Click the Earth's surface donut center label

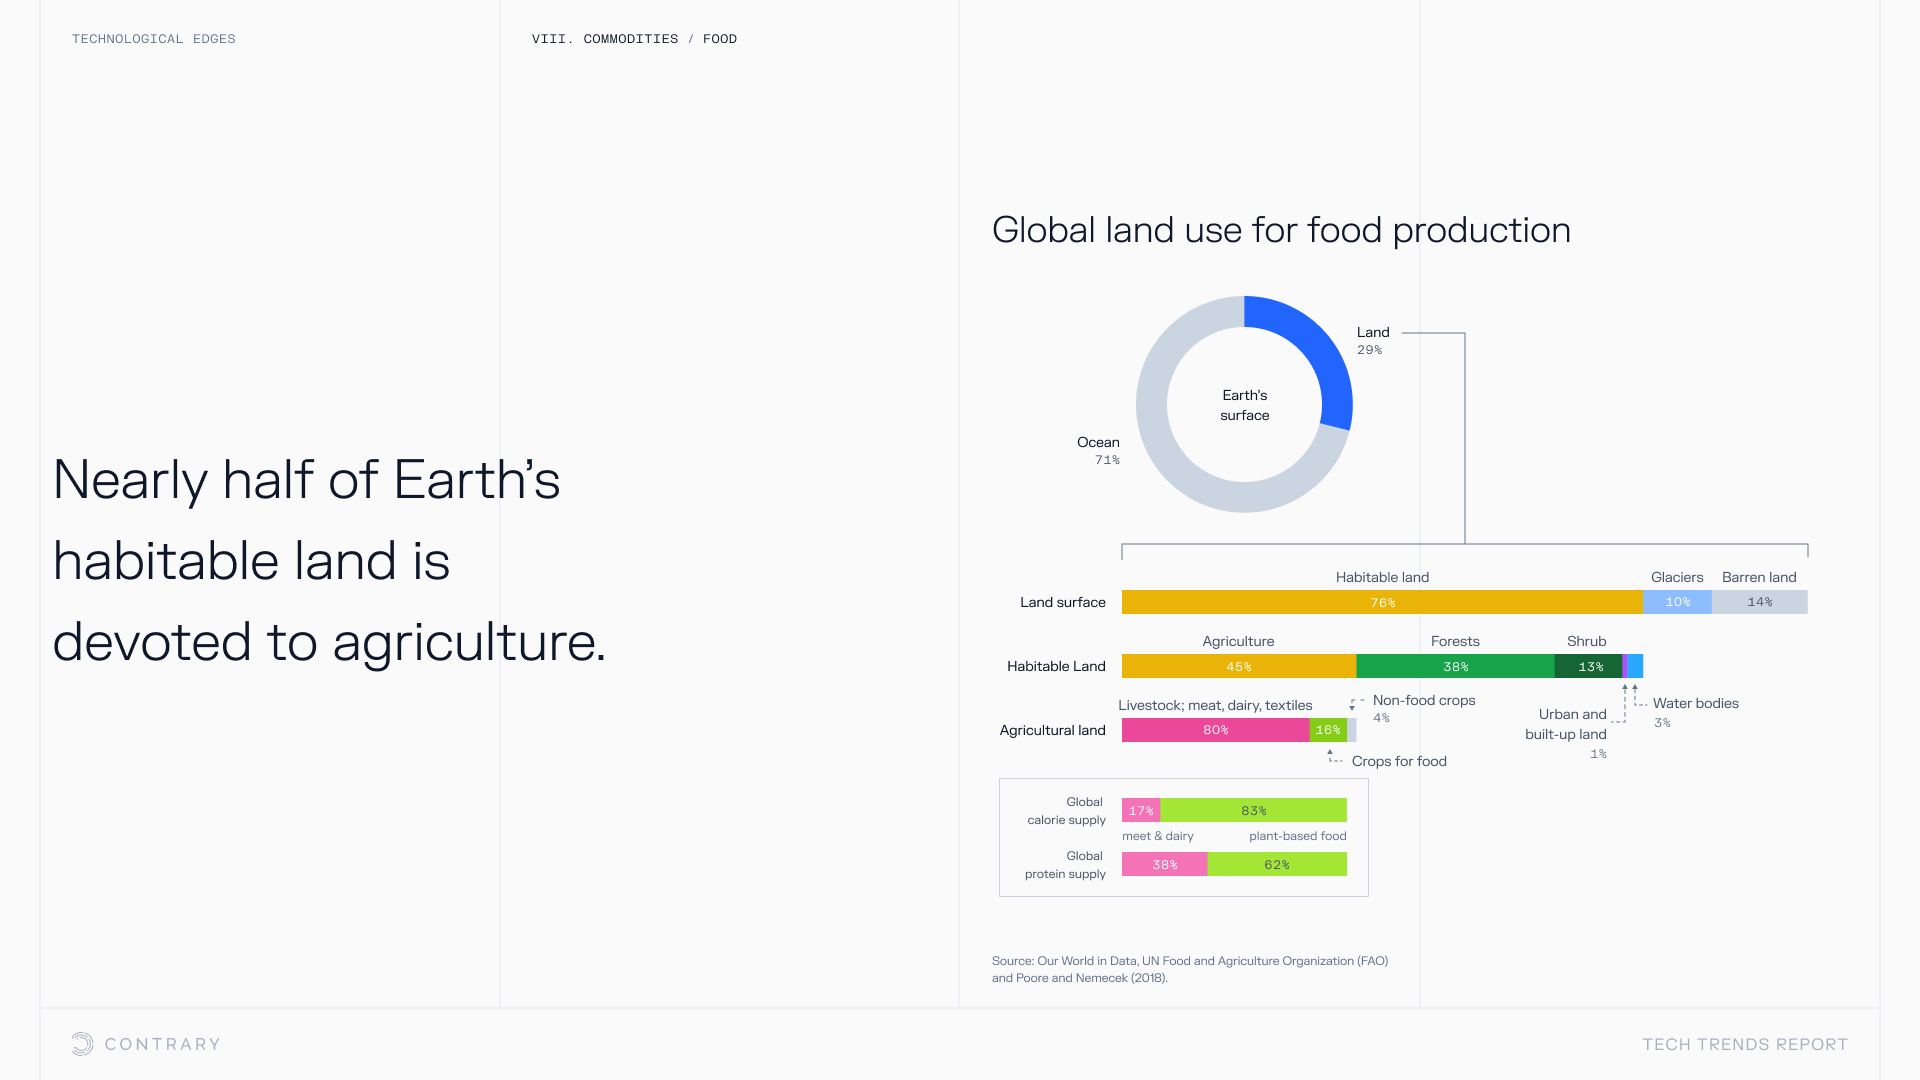(x=1244, y=405)
